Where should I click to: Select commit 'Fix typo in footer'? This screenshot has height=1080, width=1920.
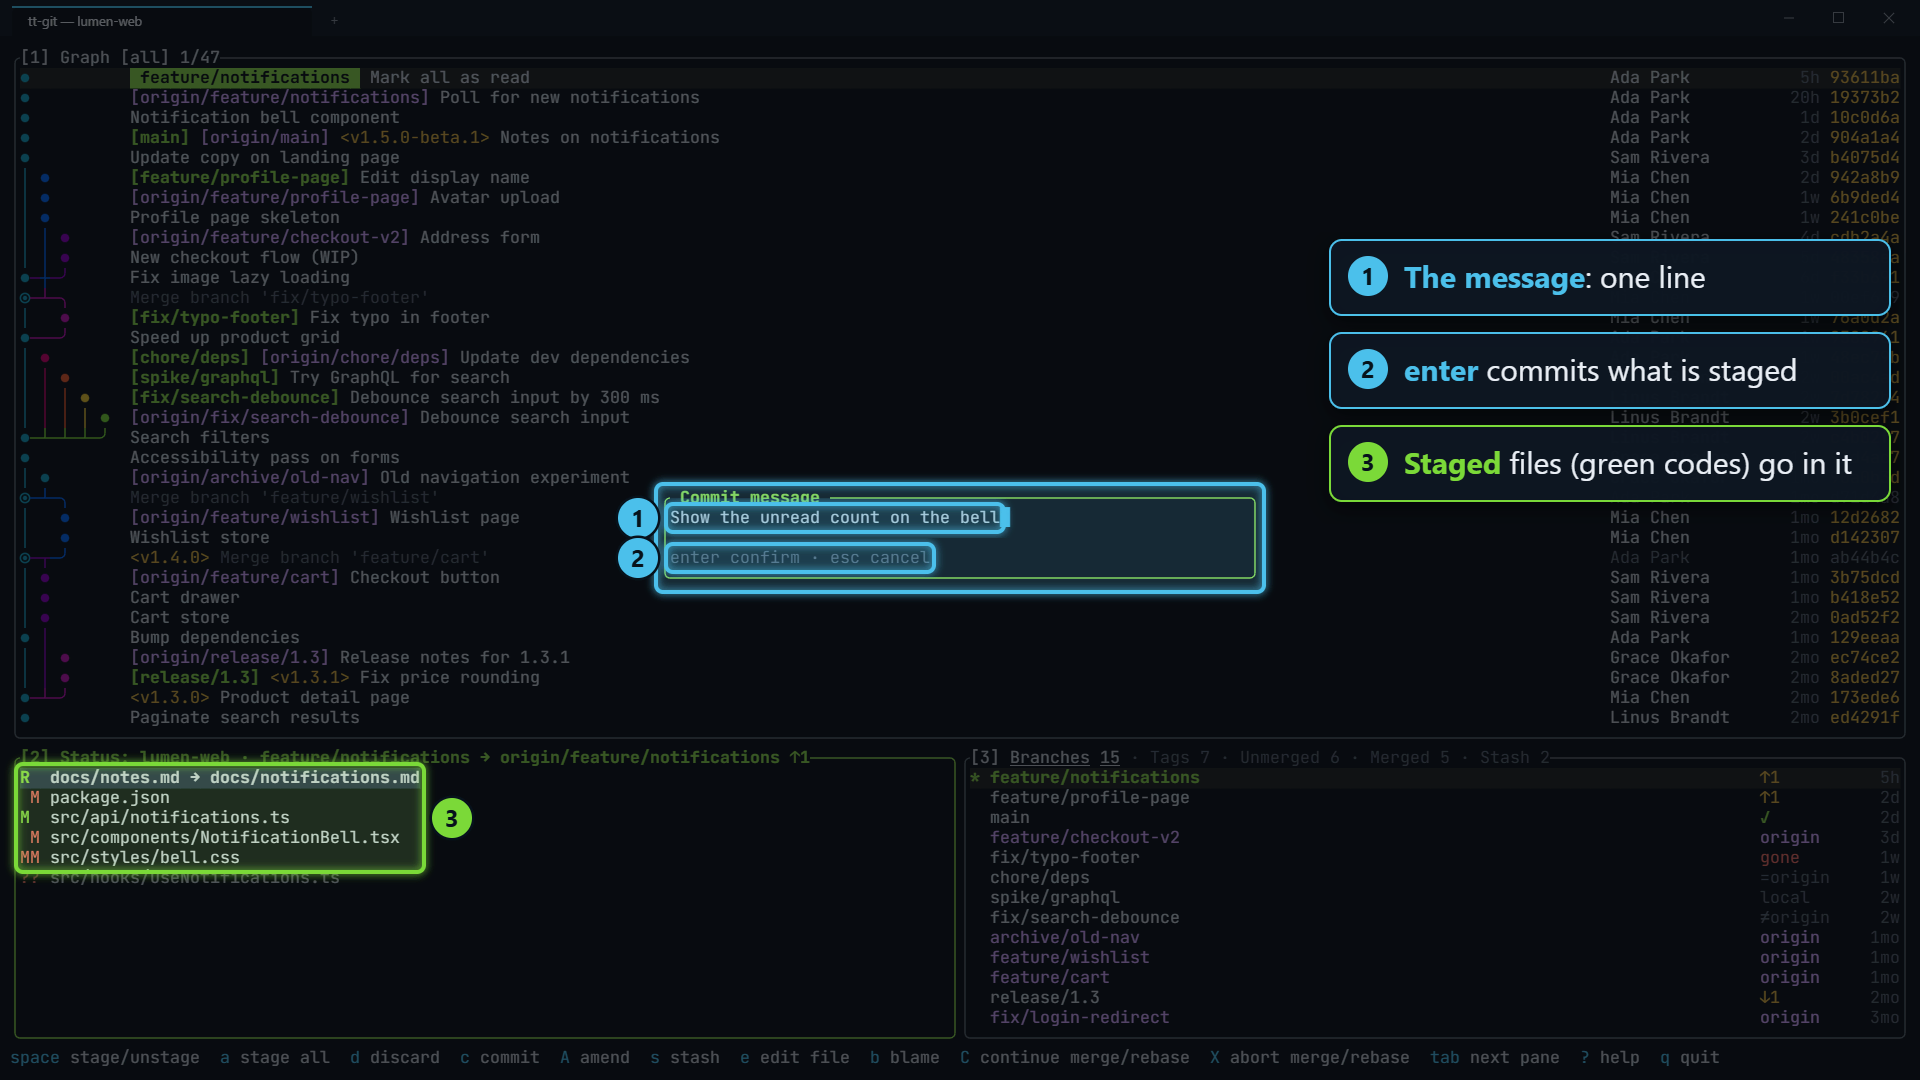(960, 317)
